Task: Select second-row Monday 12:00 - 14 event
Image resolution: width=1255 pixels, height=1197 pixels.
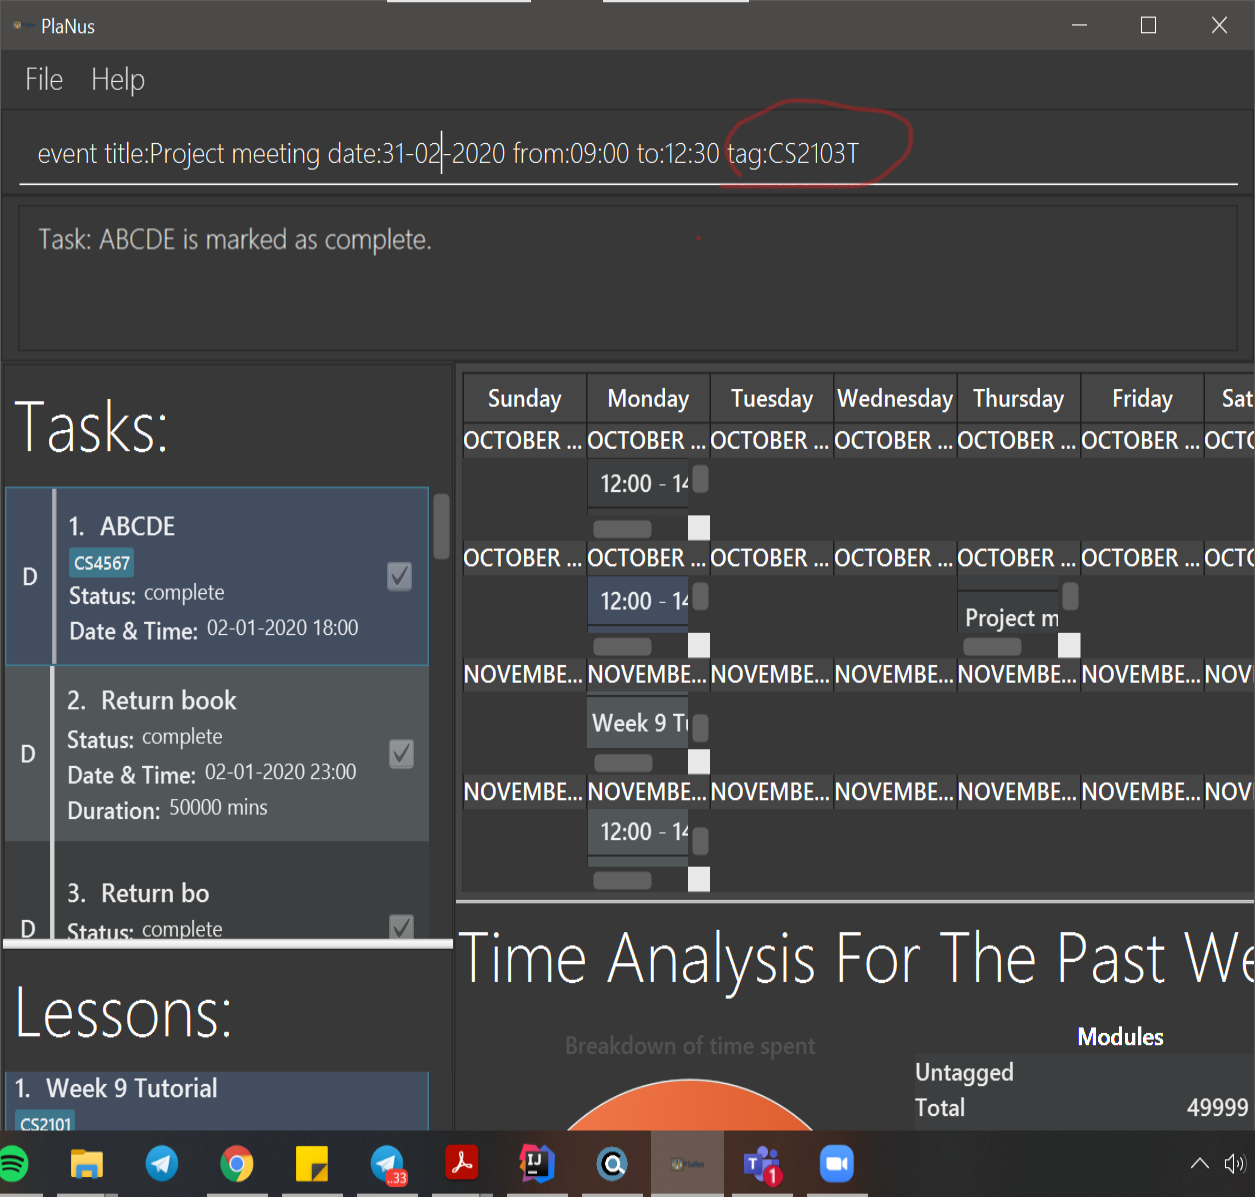Action: (x=639, y=601)
